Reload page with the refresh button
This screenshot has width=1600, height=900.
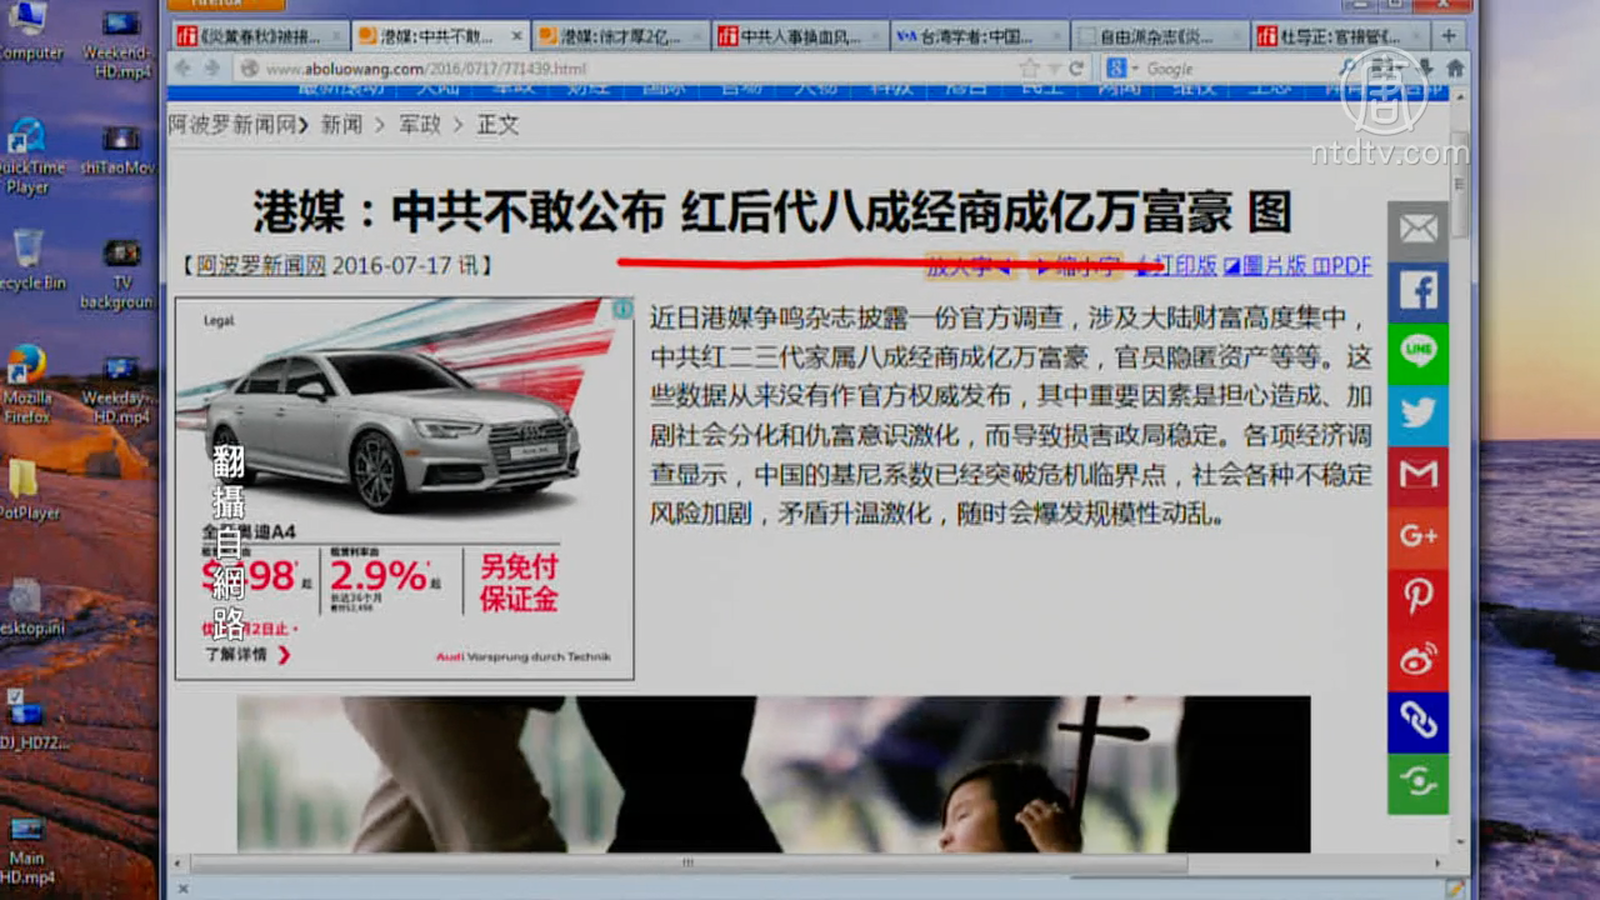click(1076, 69)
